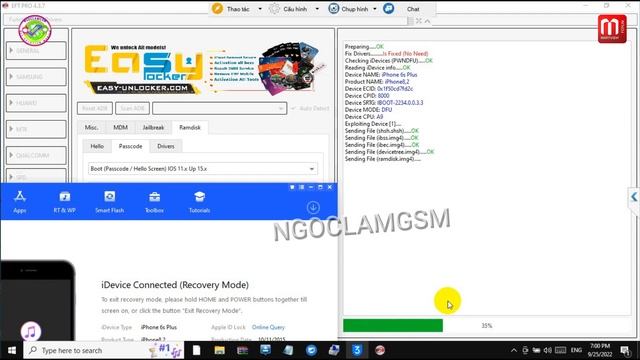Switch to the Jailbreak tab

tap(153, 127)
